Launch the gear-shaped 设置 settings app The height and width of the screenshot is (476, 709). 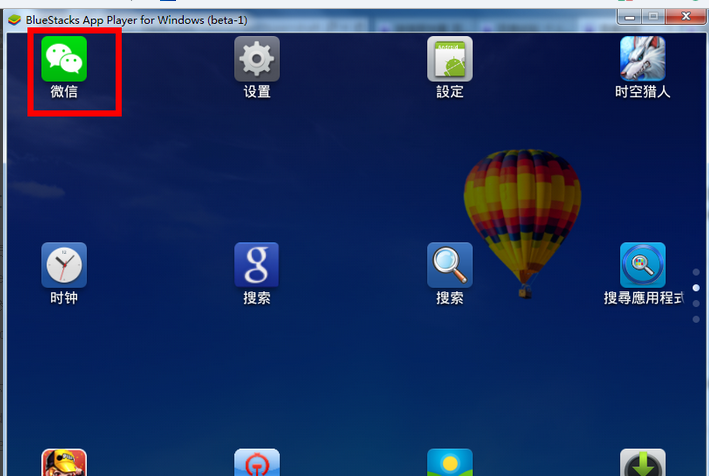click(257, 59)
